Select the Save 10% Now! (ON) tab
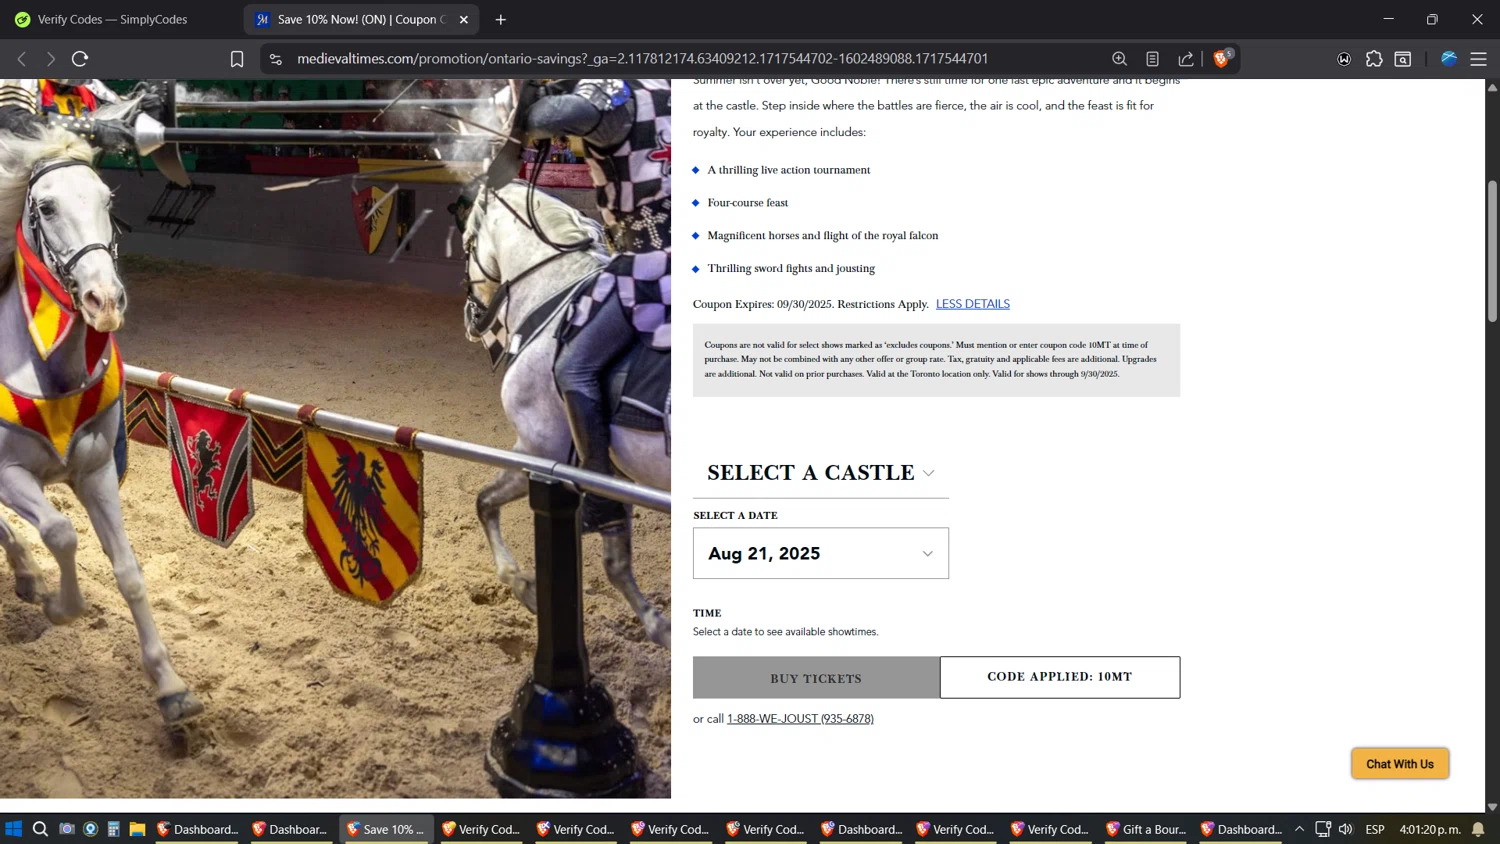 350,20
